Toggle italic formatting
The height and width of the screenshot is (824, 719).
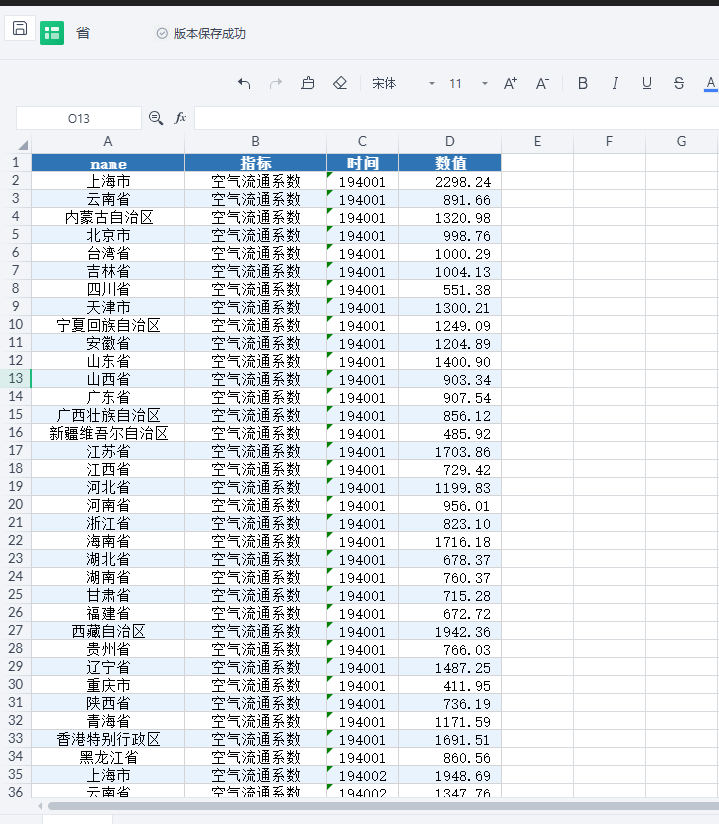pyautogui.click(x=615, y=83)
